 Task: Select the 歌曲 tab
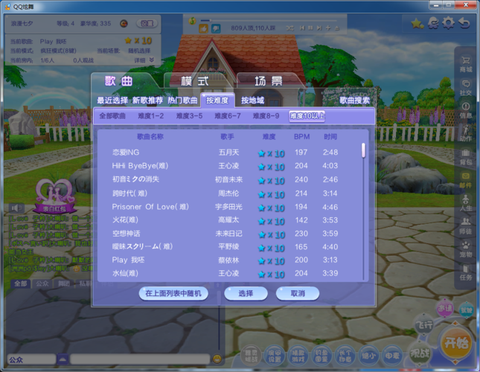point(119,81)
